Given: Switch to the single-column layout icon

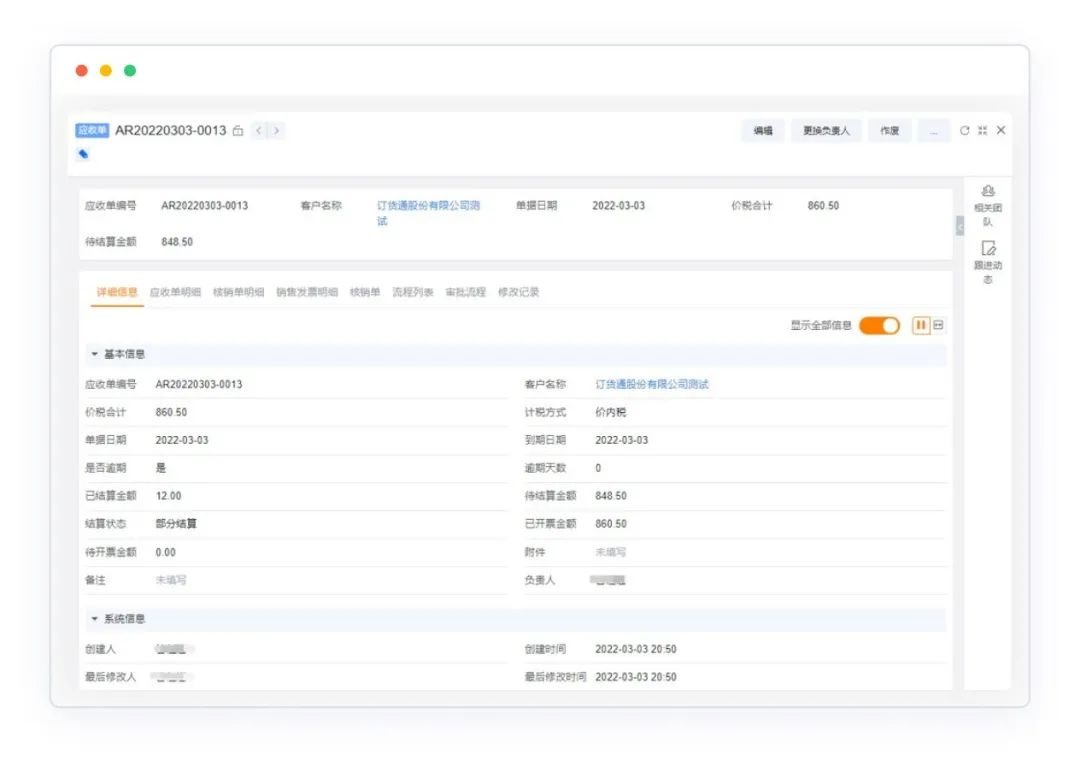Looking at the screenshot, I should pyautogui.click(x=938, y=325).
